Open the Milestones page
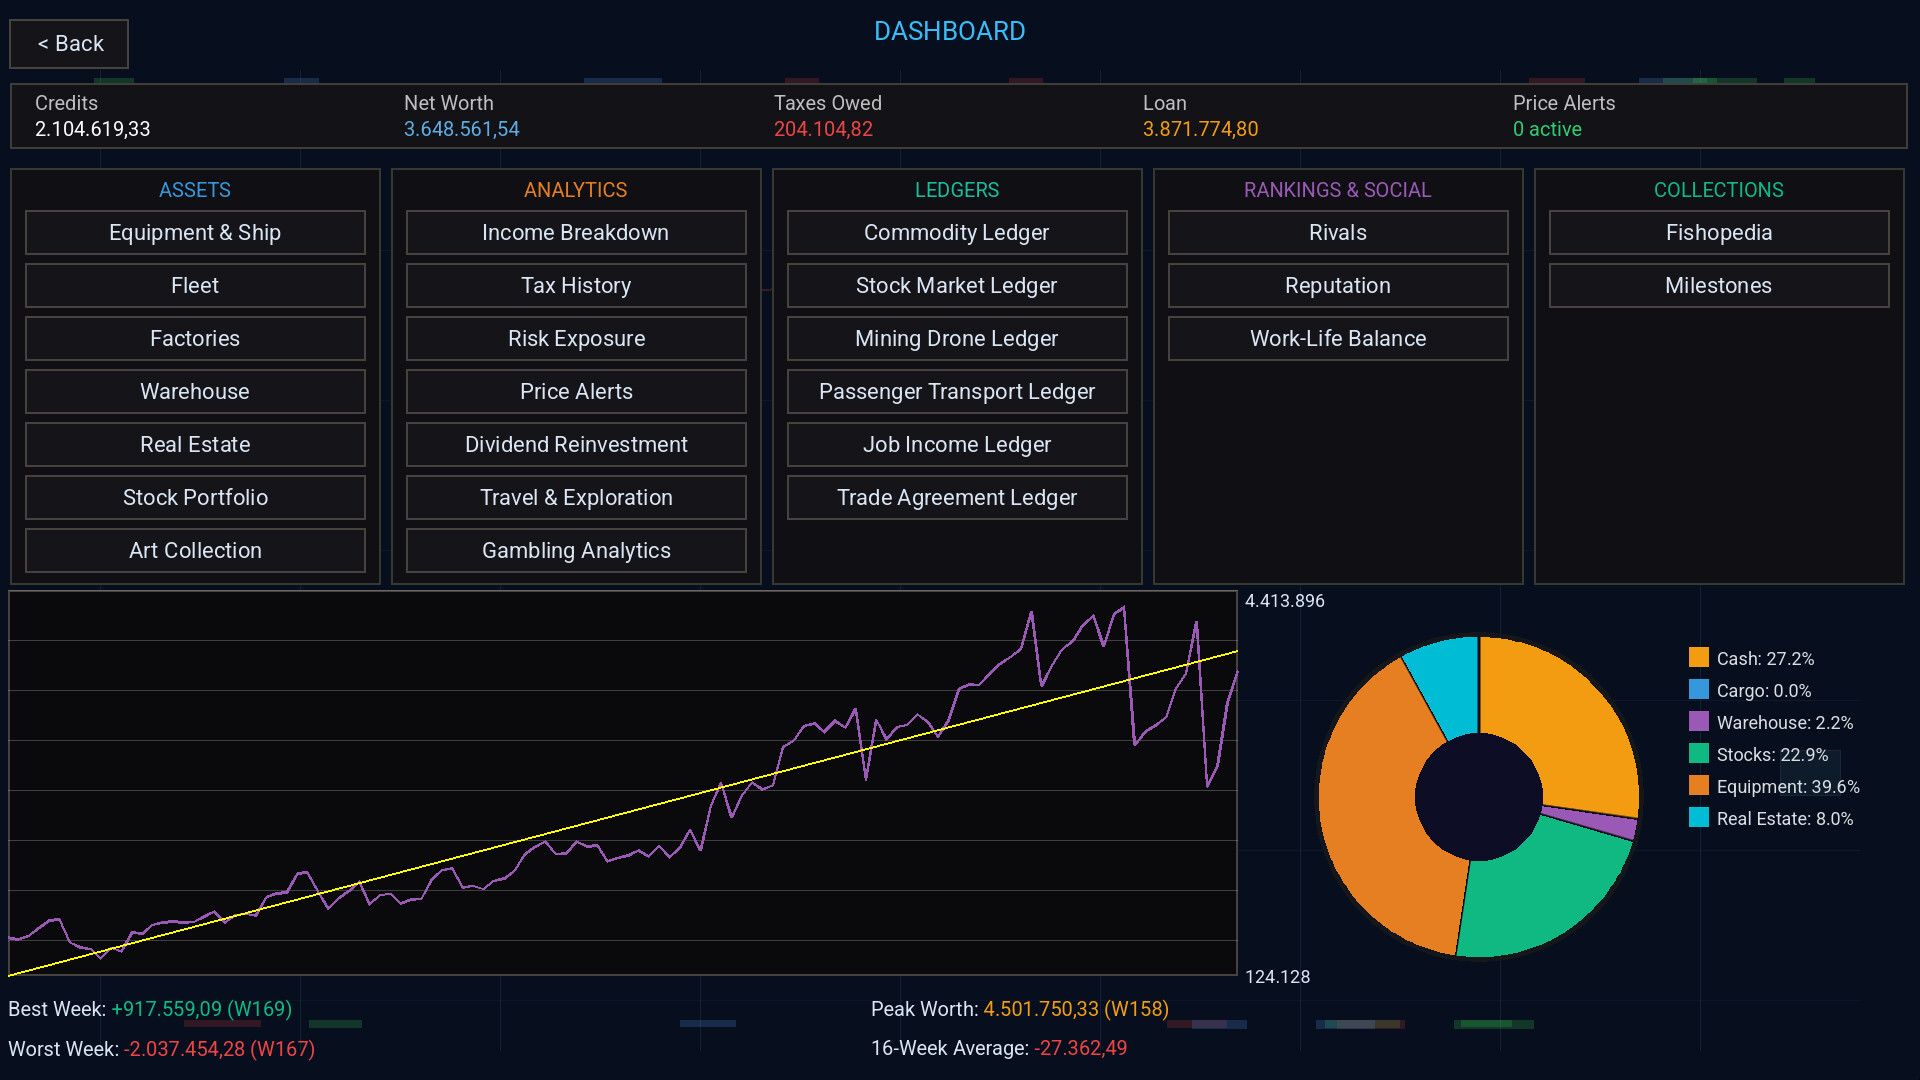The image size is (1920, 1080). click(x=1719, y=285)
